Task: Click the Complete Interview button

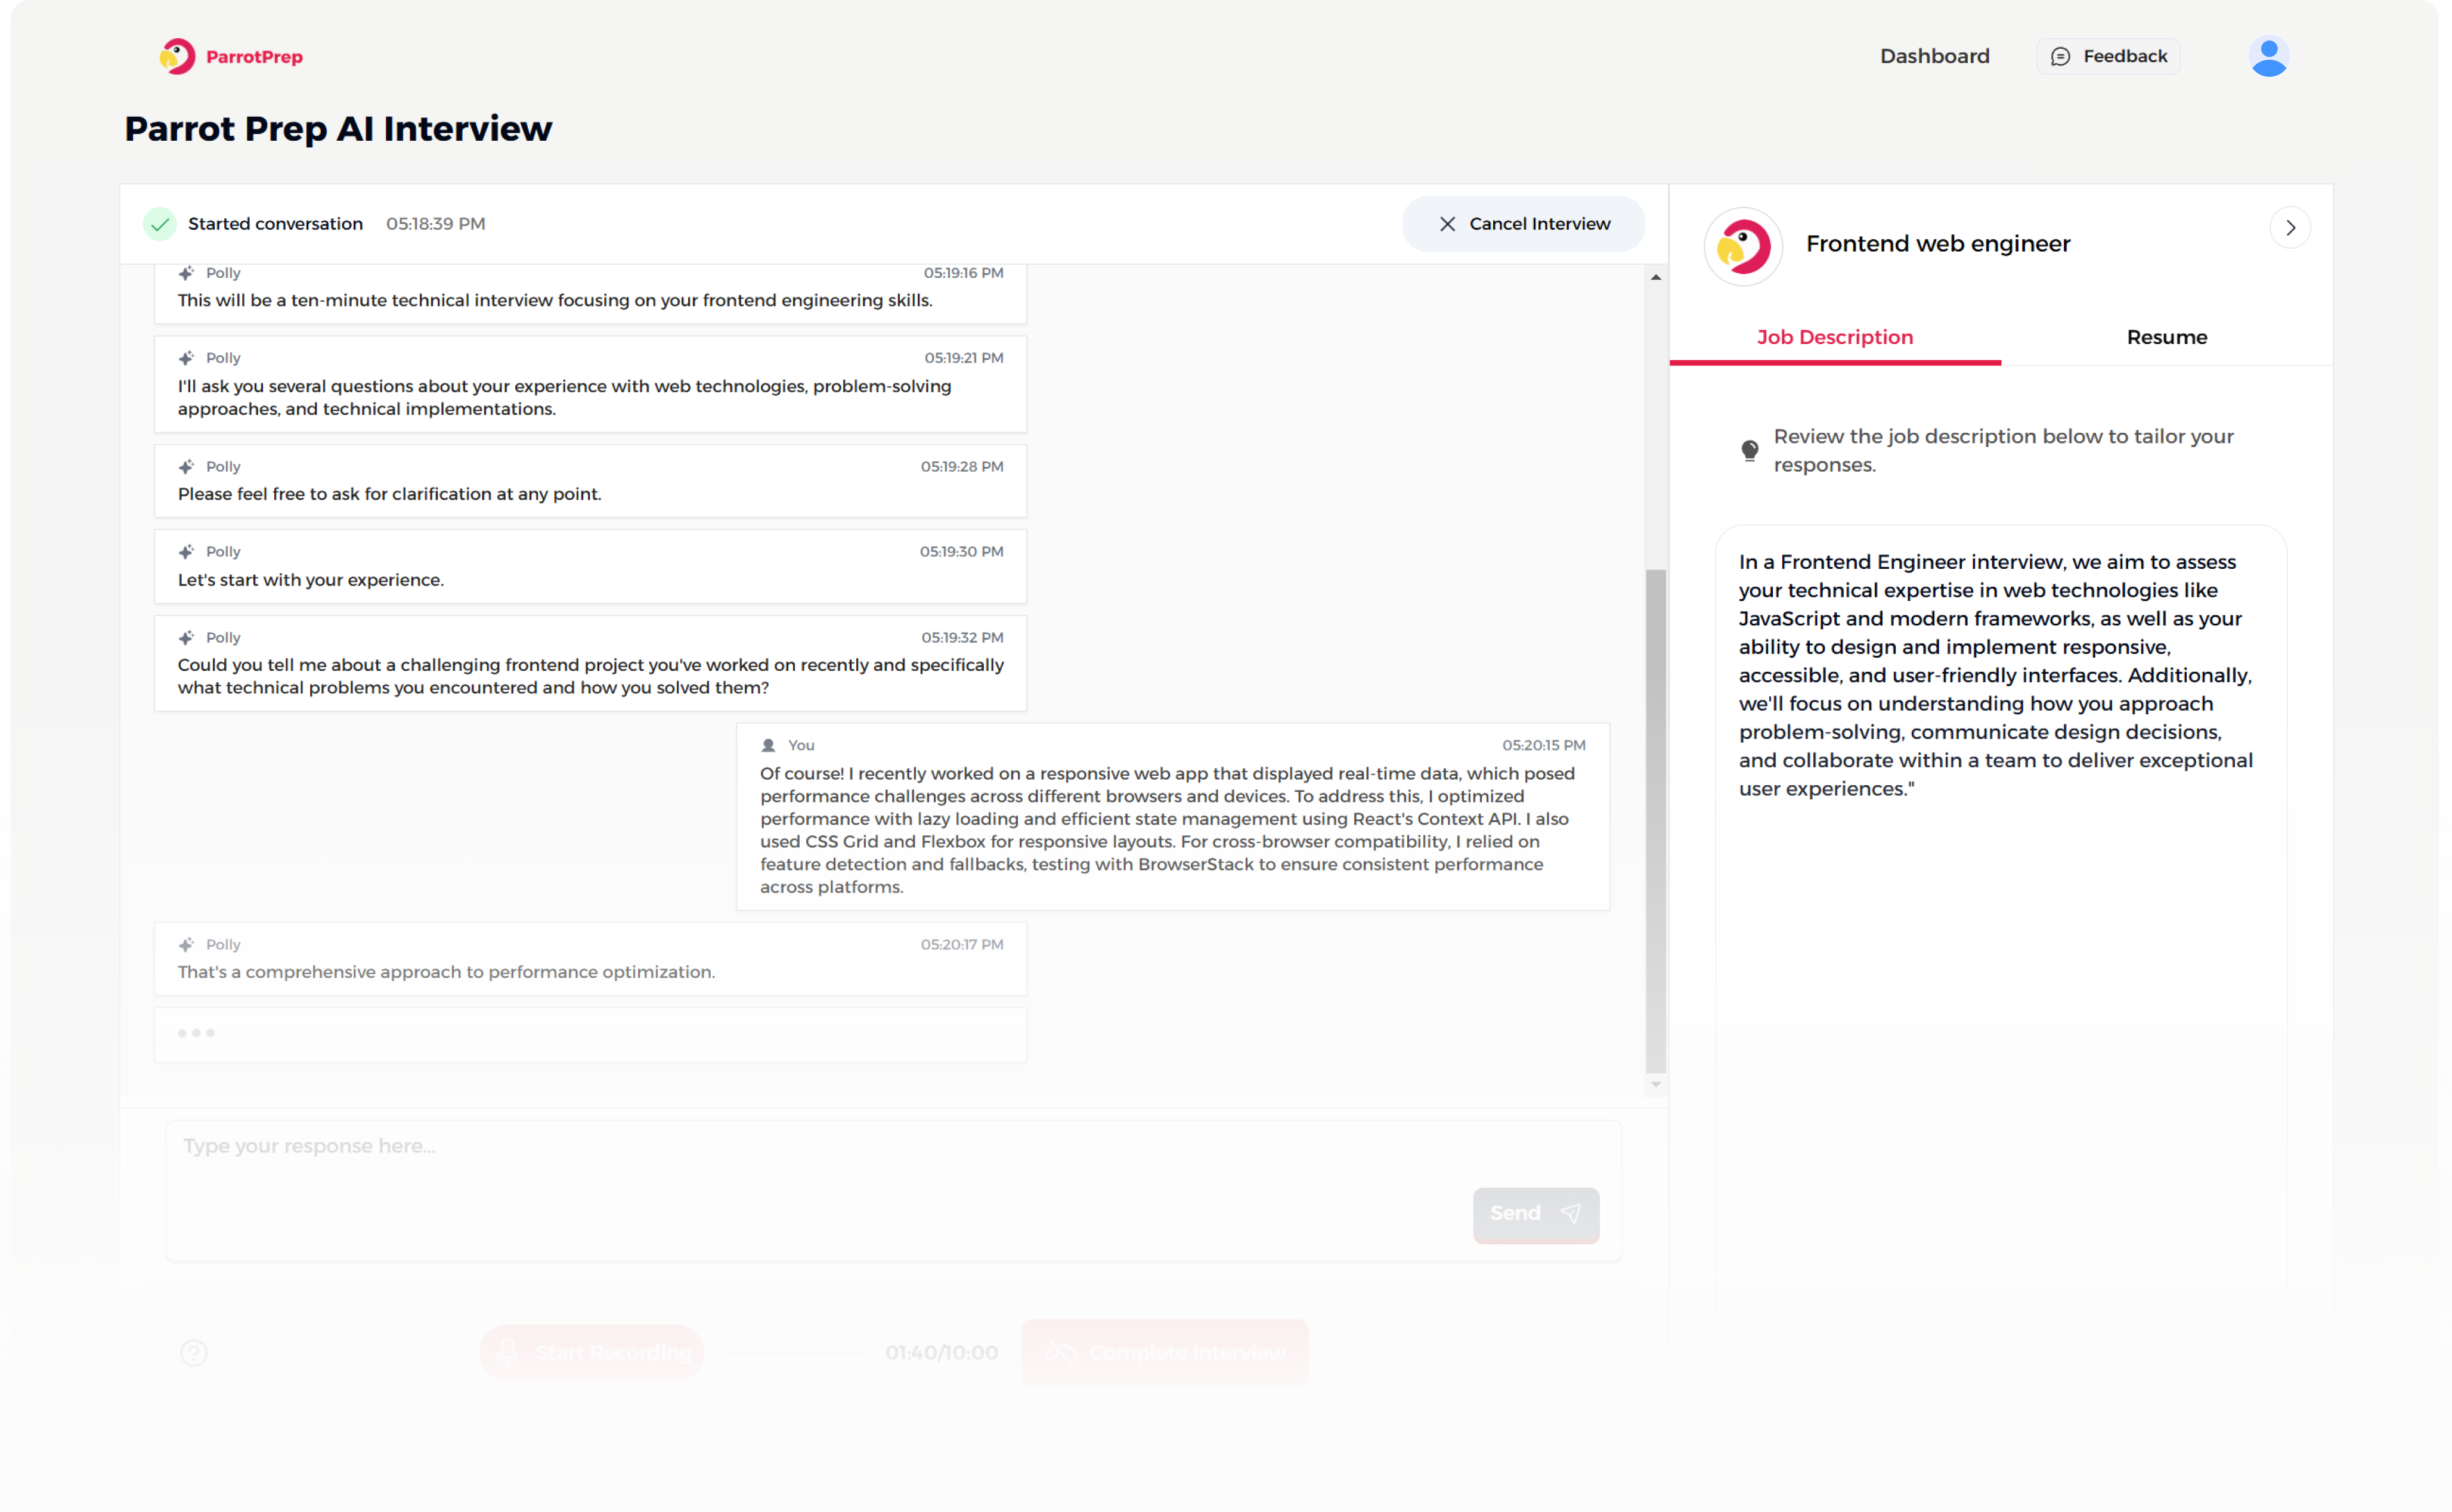Action: pyautogui.click(x=1165, y=1352)
